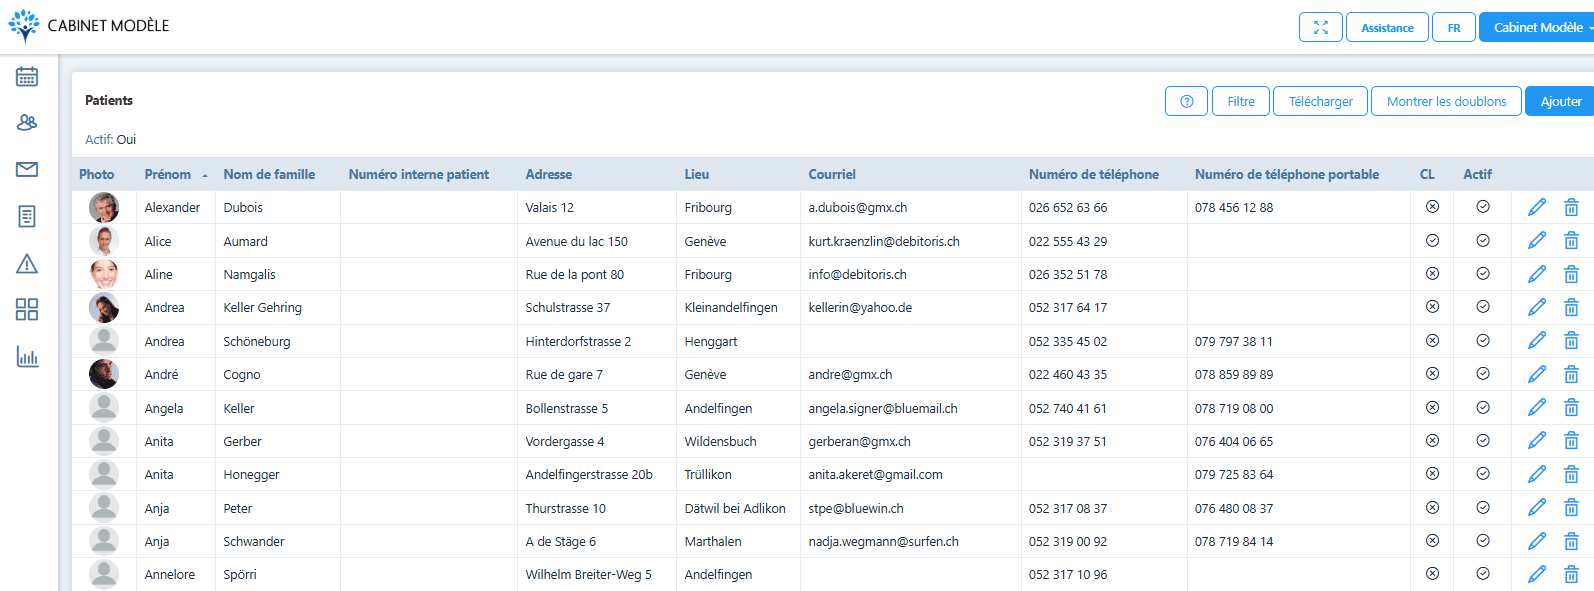Image resolution: width=1594 pixels, height=591 pixels.
Task: Open André Cogno profile photo
Action: coord(104,374)
